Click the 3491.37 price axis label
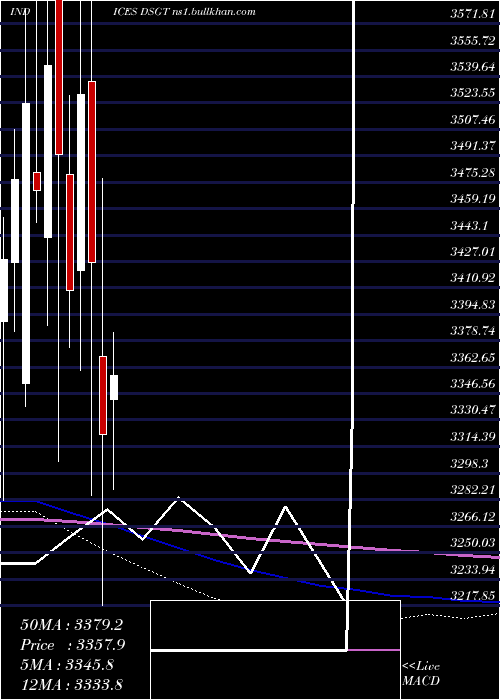The width and height of the screenshot is (500, 700). point(473,146)
